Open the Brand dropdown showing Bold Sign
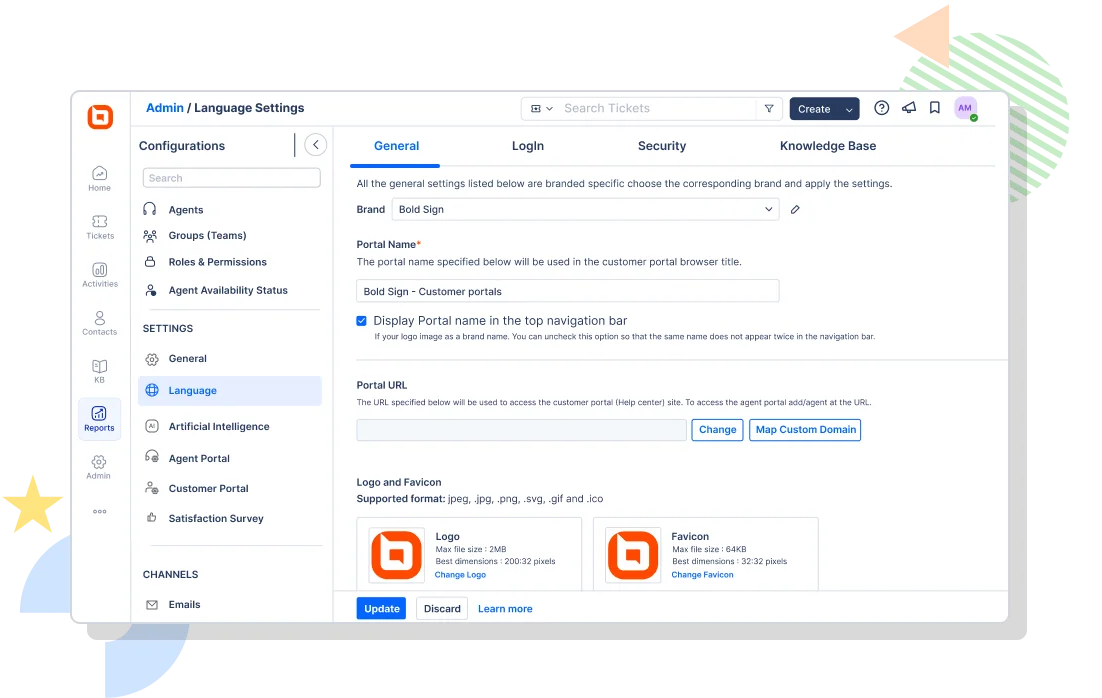 [x=585, y=209]
